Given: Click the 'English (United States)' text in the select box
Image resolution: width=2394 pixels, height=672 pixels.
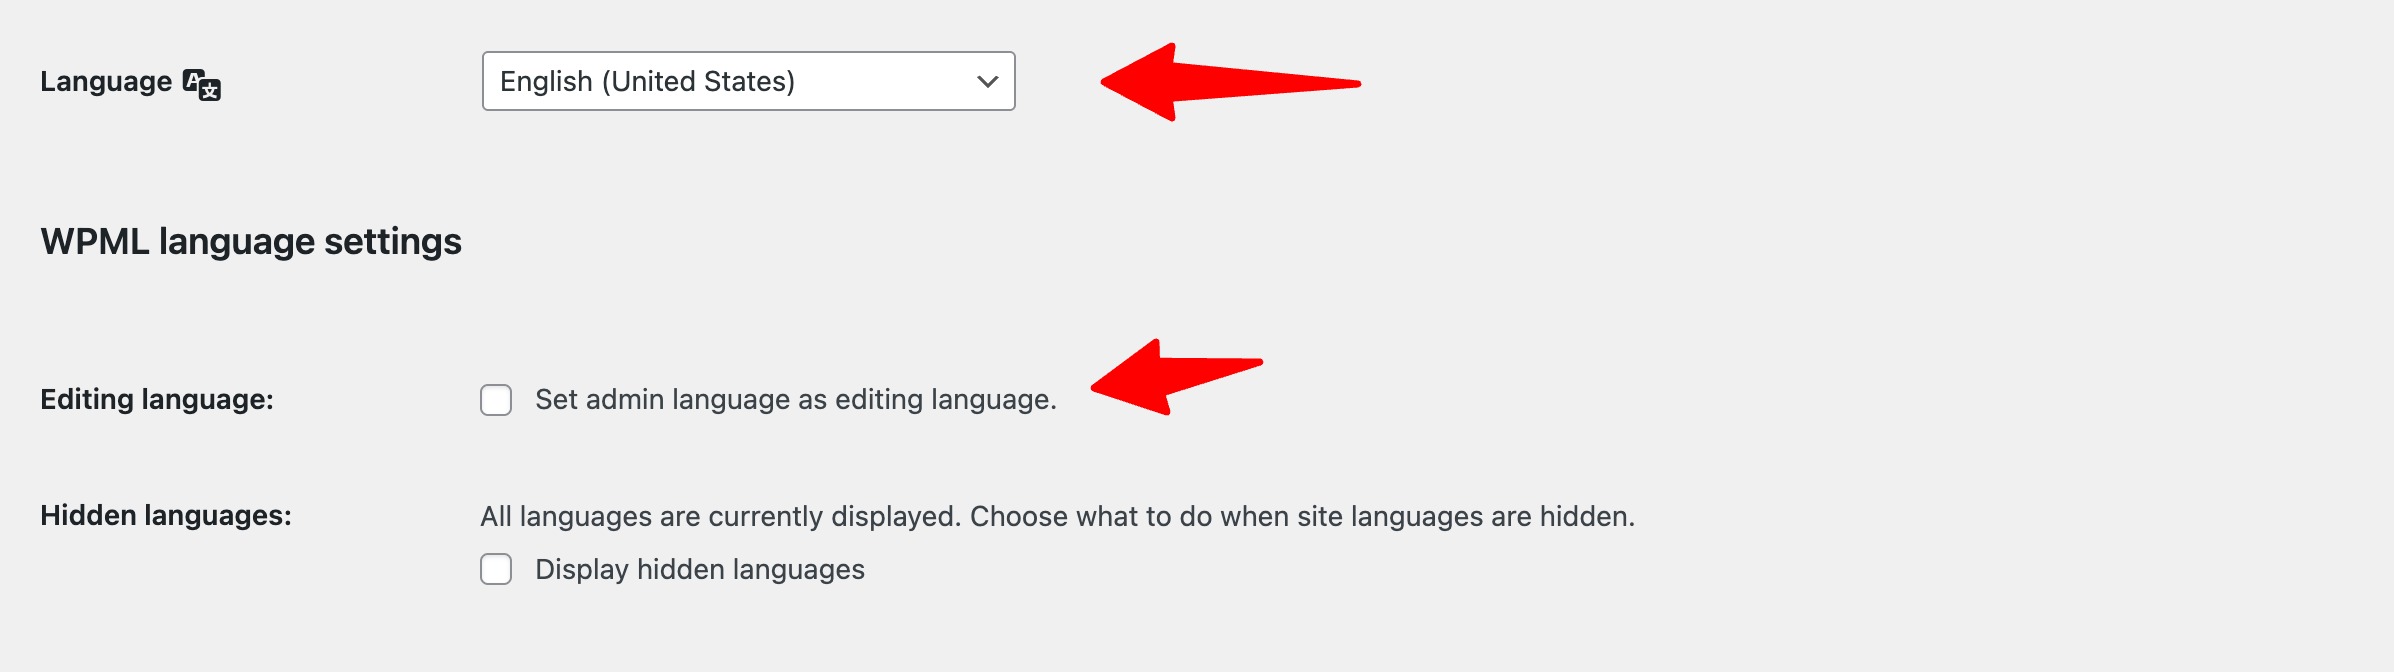Looking at the screenshot, I should [x=647, y=81].
